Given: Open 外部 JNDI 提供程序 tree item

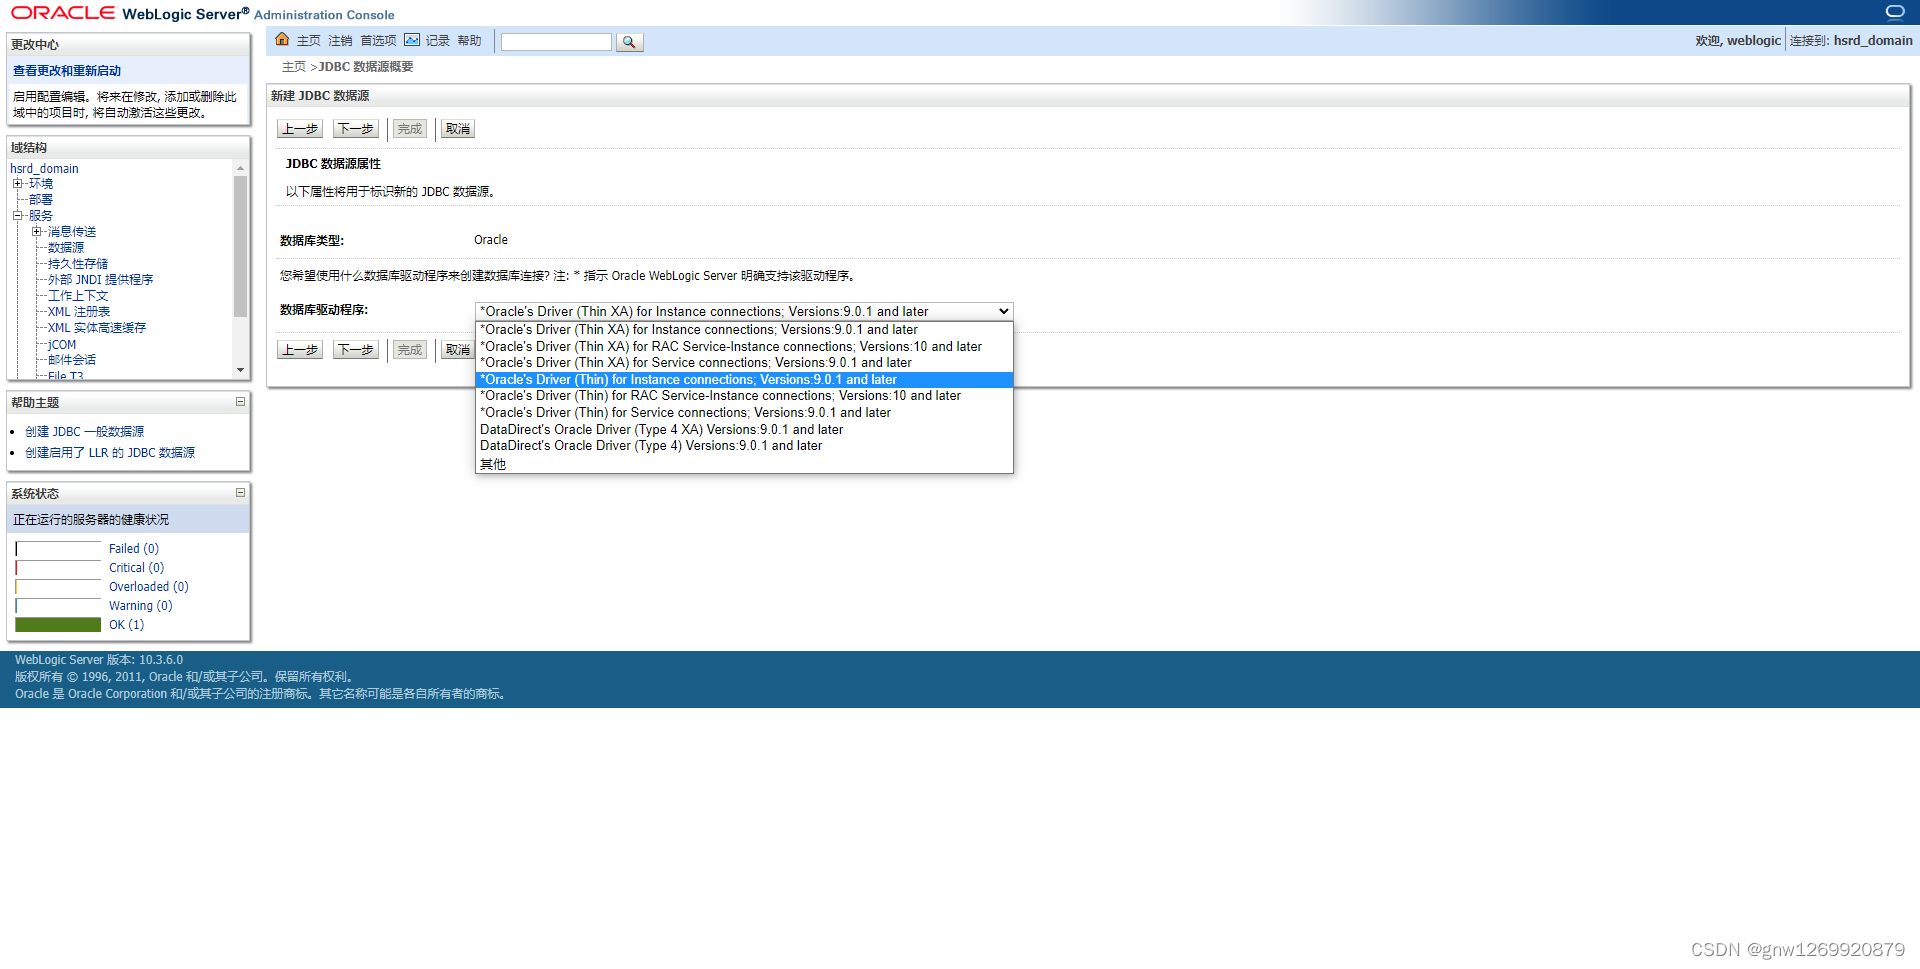Looking at the screenshot, I should 100,280.
